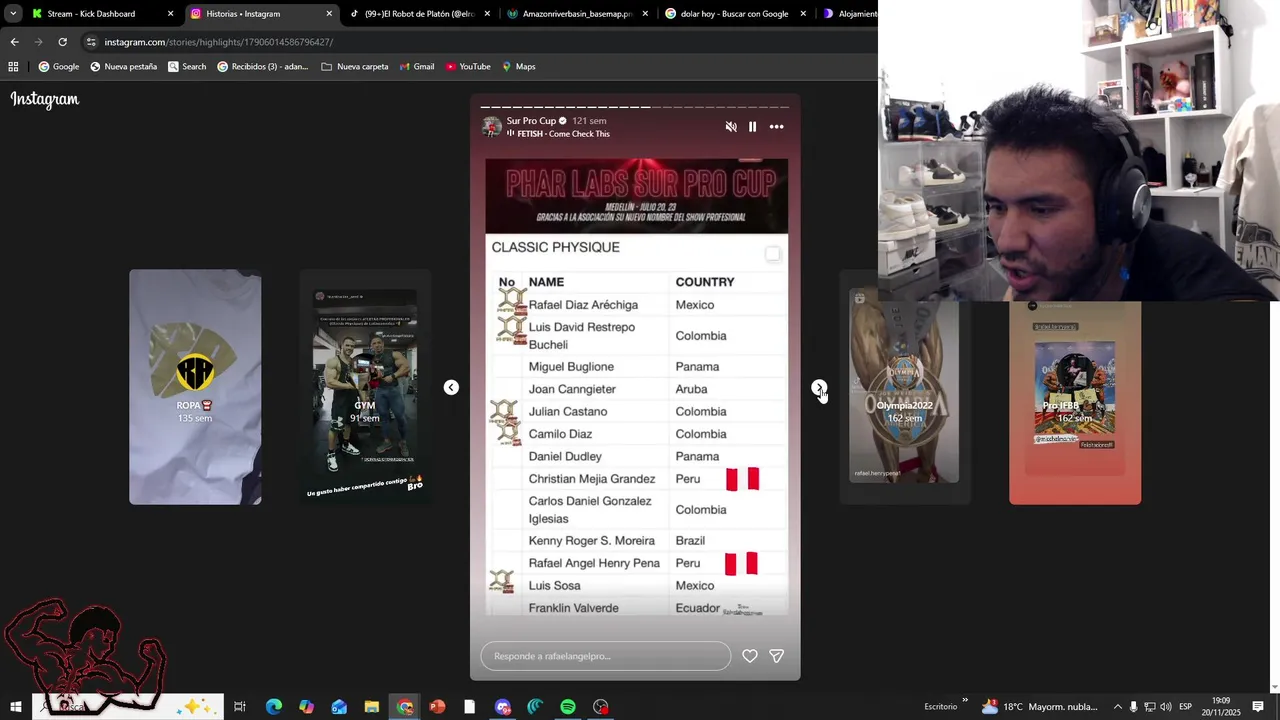
Task: Open PowerPoint from the taskbar
Action: tap(437, 707)
